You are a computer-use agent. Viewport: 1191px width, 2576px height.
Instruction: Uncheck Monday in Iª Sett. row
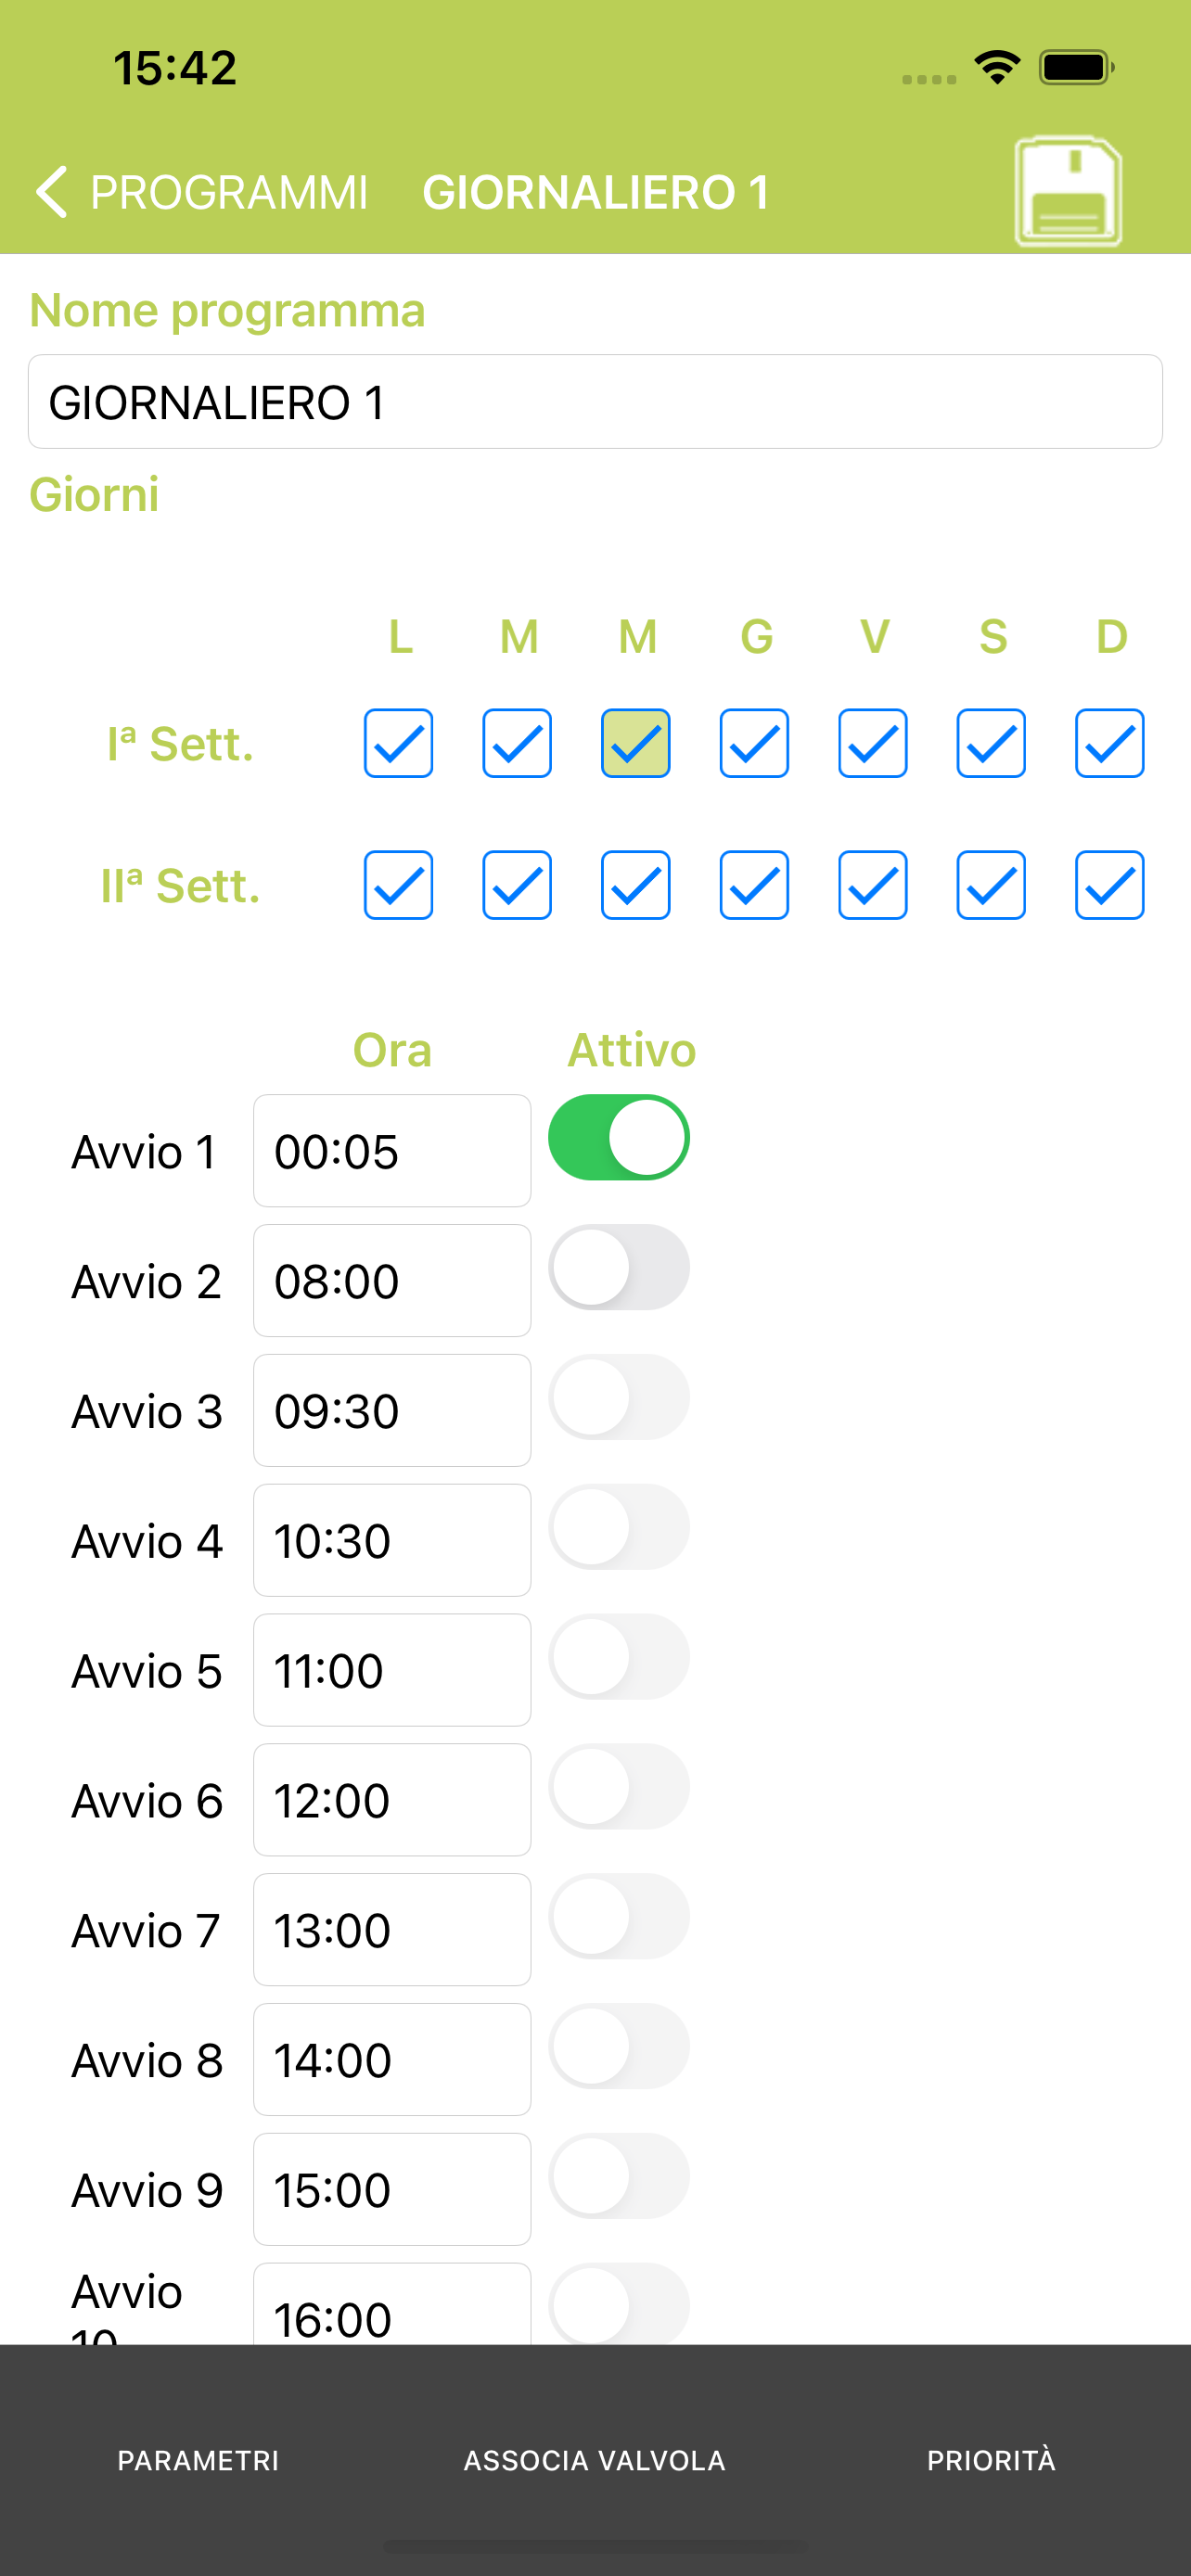coord(398,743)
